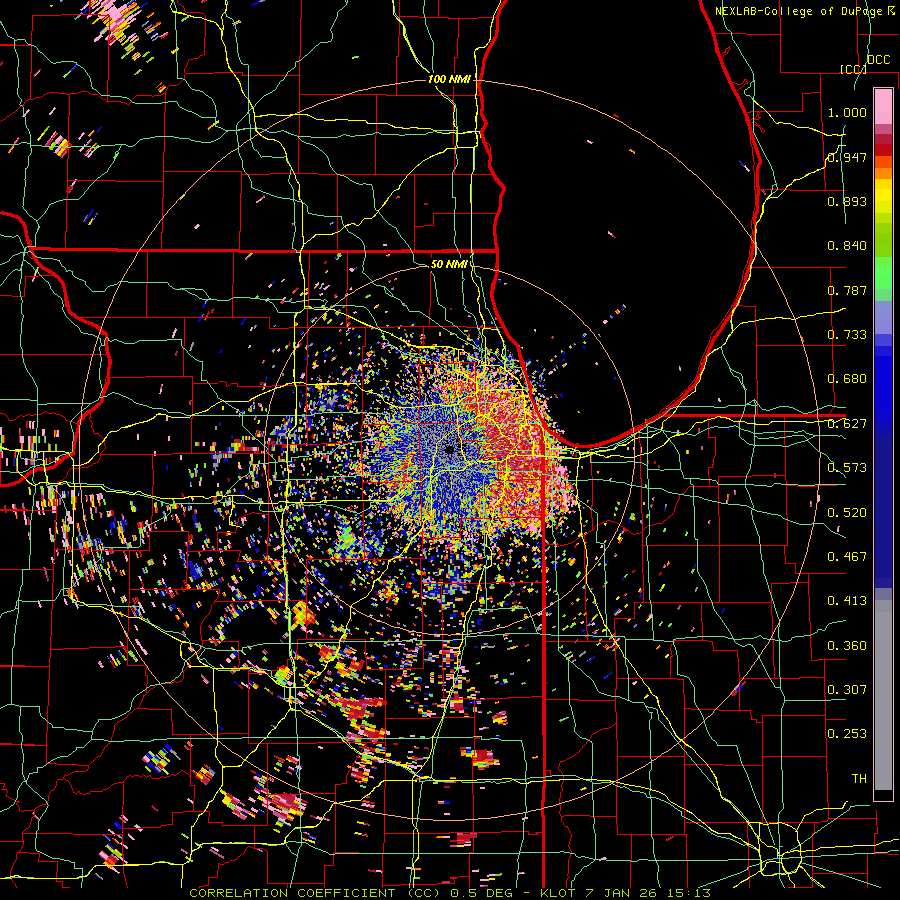The width and height of the screenshot is (900, 900).
Task: Click the 0.947 scale label
Action: pyautogui.click(x=847, y=157)
